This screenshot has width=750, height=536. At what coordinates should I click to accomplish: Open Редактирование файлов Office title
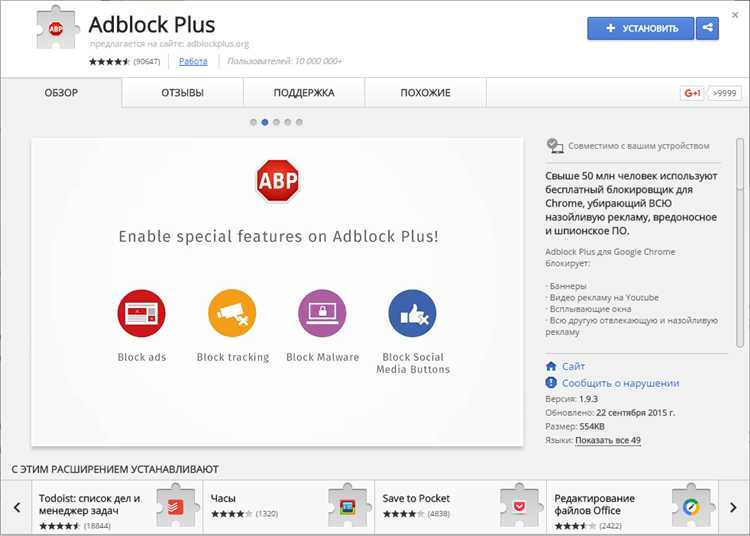595,504
